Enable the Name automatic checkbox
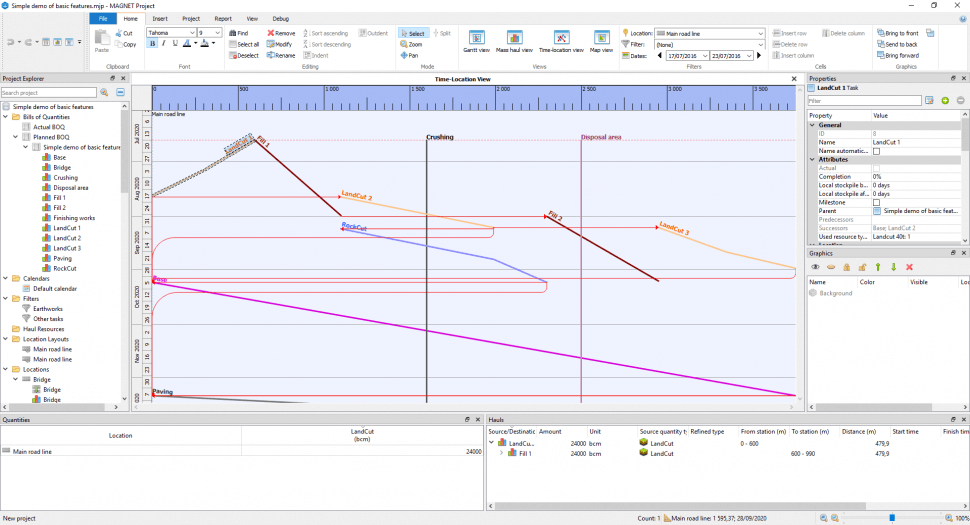This screenshot has height=525, width=970. [x=877, y=151]
